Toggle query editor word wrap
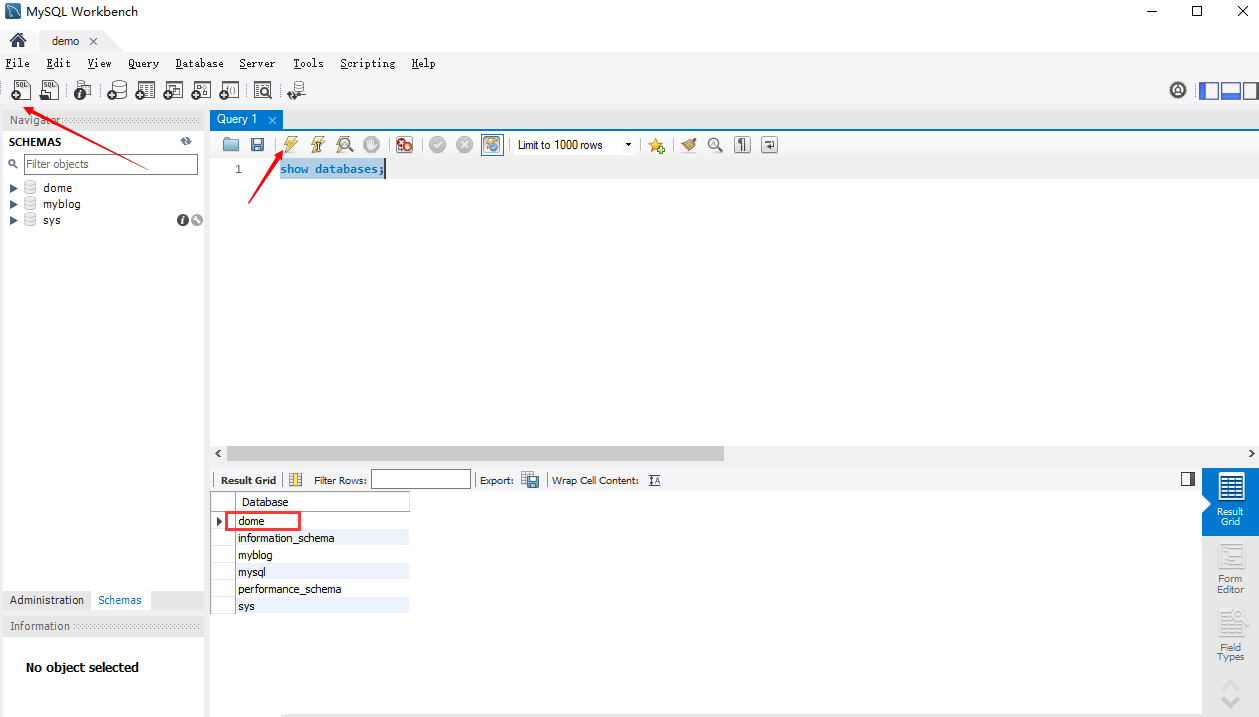The image size is (1259, 717). (x=769, y=145)
